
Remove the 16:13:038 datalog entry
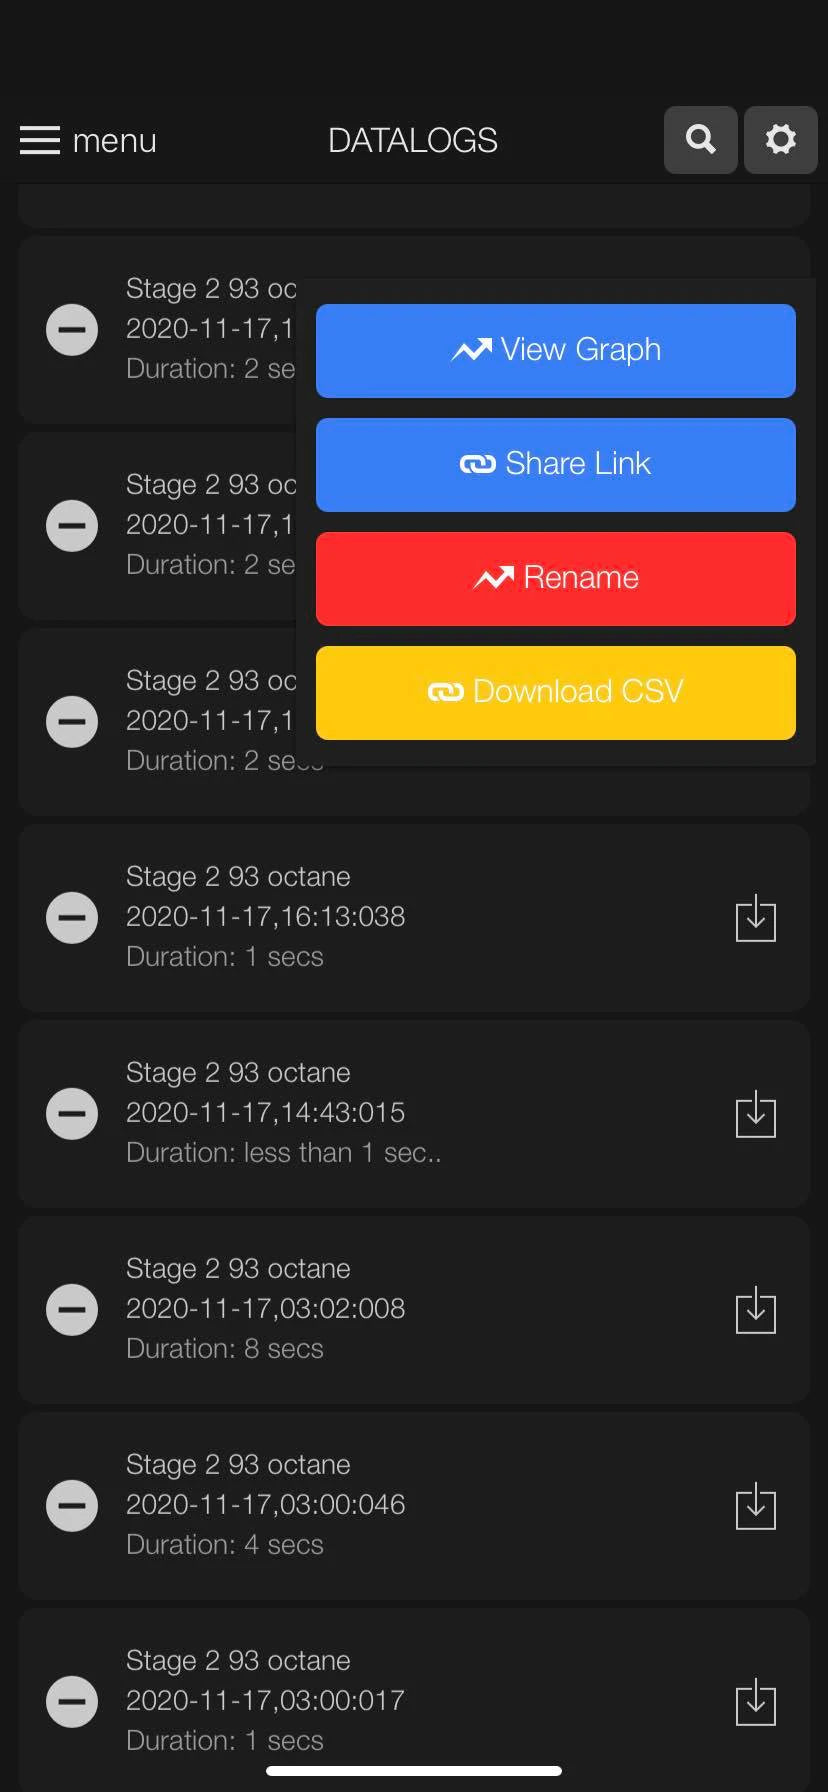point(72,918)
